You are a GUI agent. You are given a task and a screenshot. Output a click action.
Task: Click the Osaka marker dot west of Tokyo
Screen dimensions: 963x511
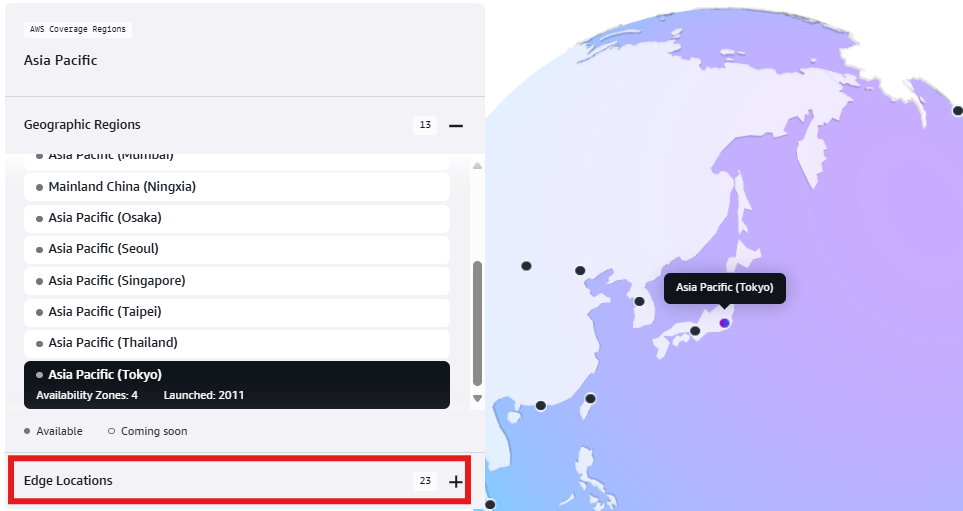695,331
